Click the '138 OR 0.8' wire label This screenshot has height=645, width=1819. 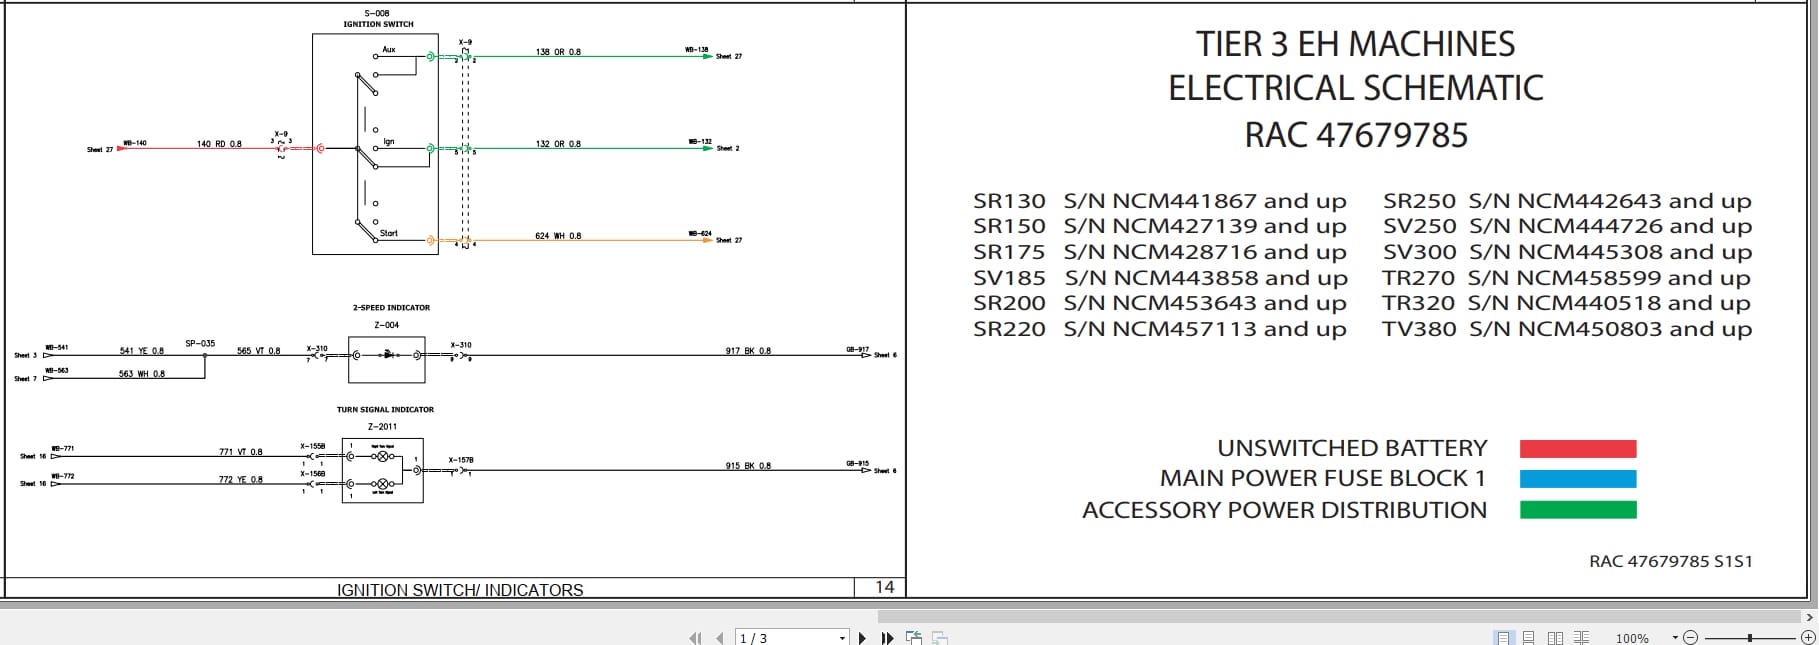click(558, 52)
